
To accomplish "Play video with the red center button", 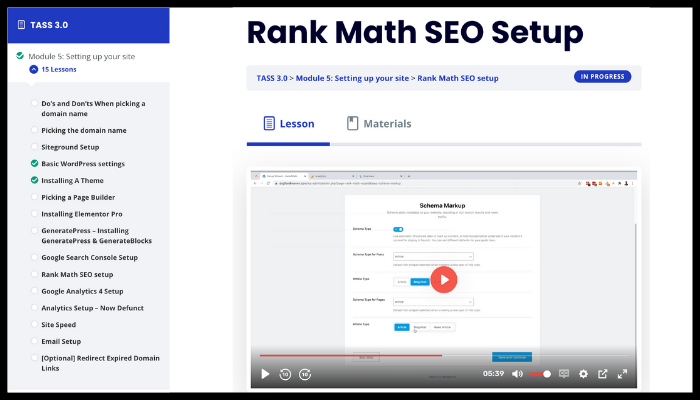I will pyautogui.click(x=443, y=280).
